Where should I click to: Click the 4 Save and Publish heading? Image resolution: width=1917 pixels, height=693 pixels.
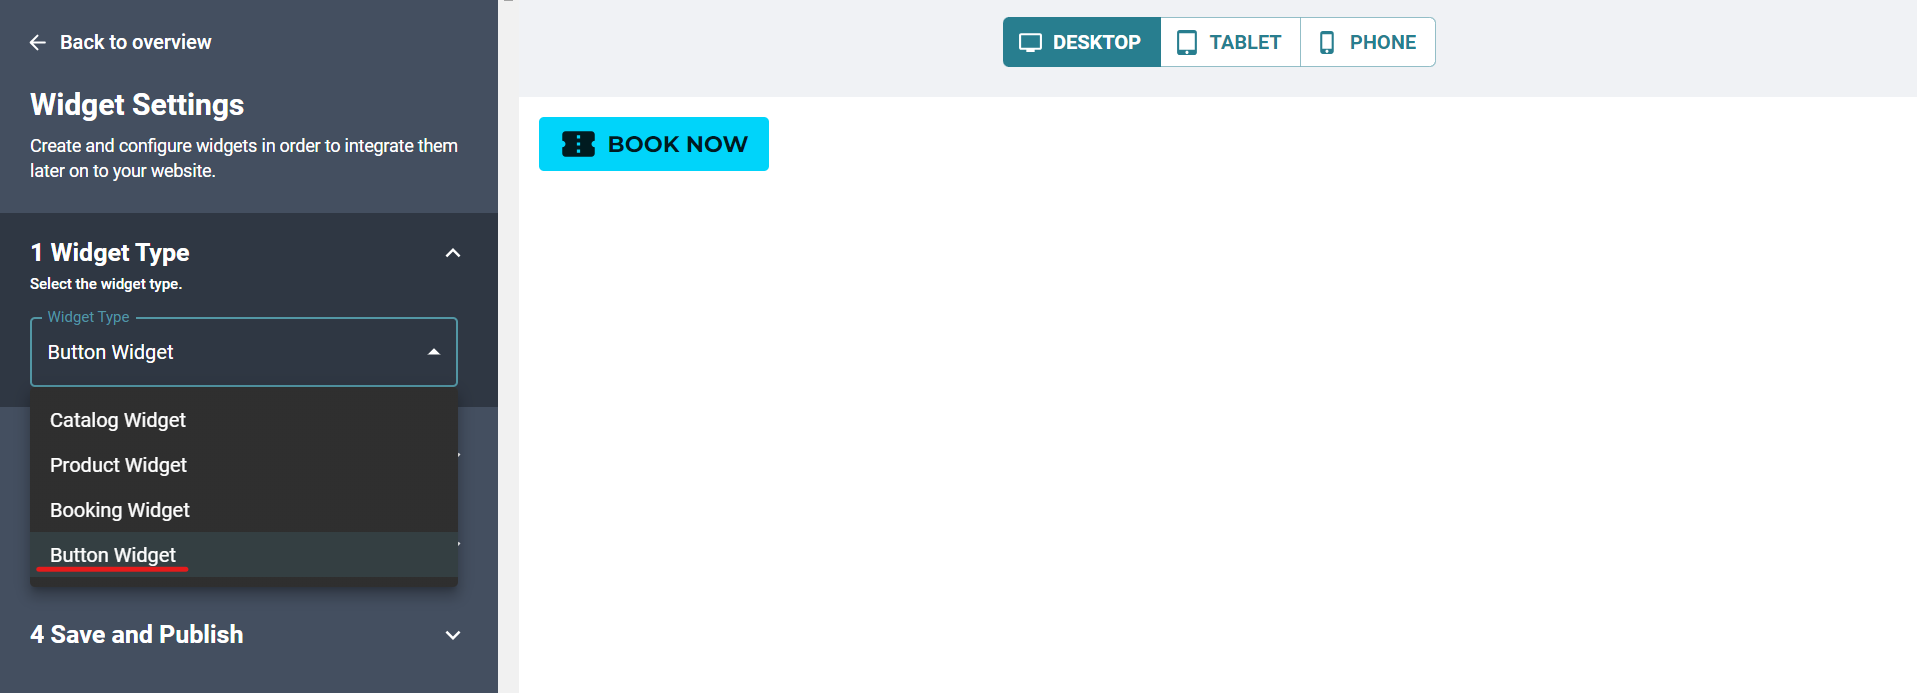tap(137, 635)
